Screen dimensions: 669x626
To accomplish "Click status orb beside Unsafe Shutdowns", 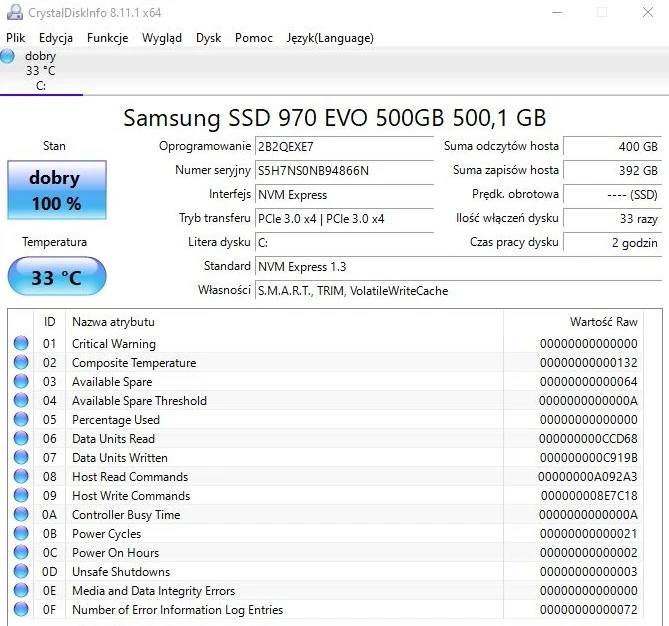I will point(21,572).
